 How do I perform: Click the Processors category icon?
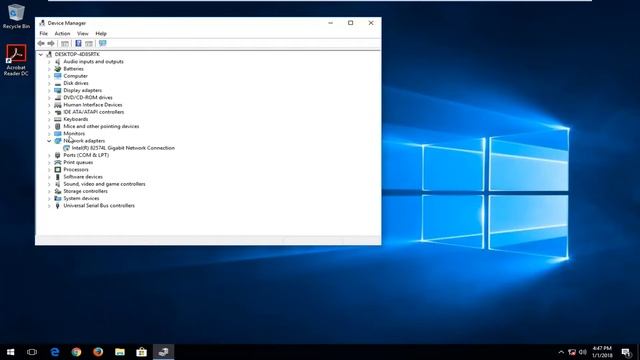coord(58,170)
